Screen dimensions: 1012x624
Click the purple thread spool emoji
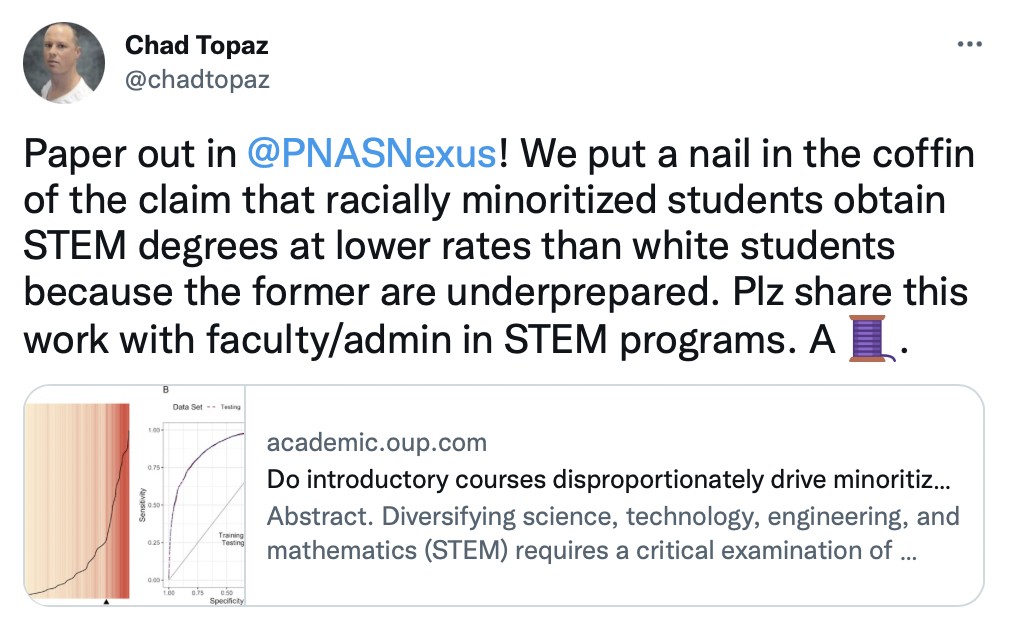871,338
